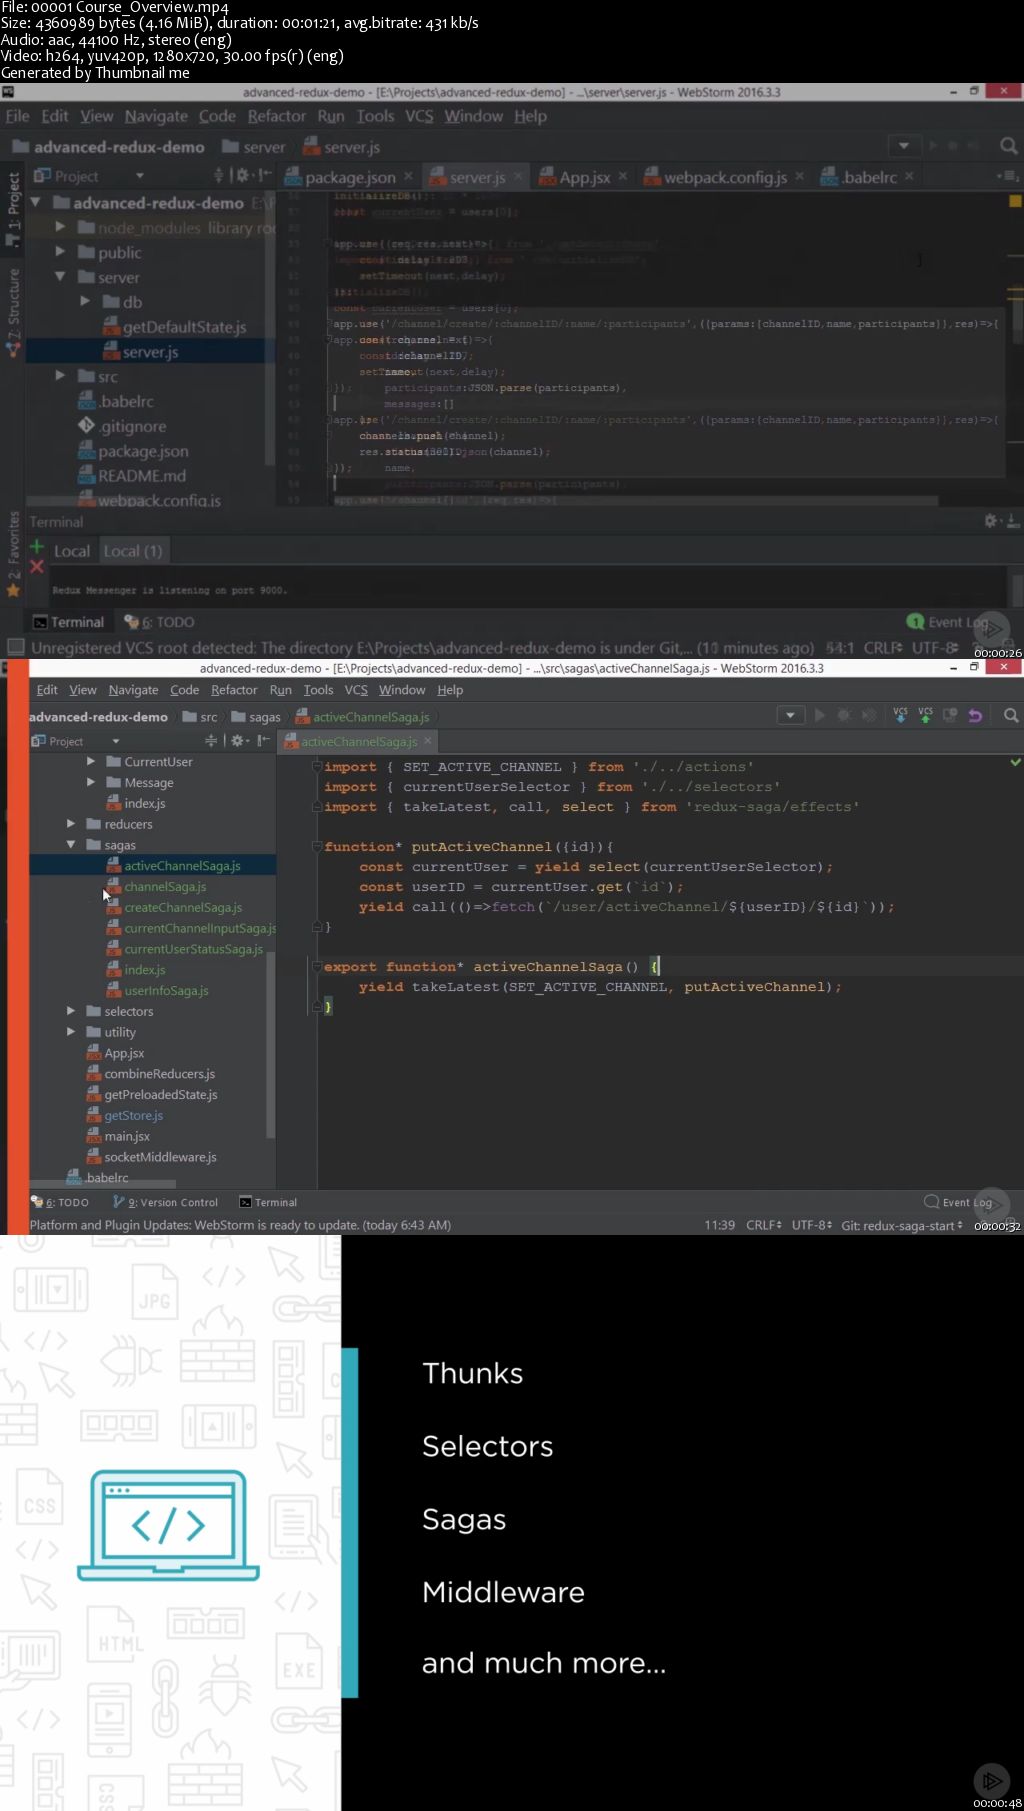
Task: Click the VCS commit changes icon
Action: (925, 715)
